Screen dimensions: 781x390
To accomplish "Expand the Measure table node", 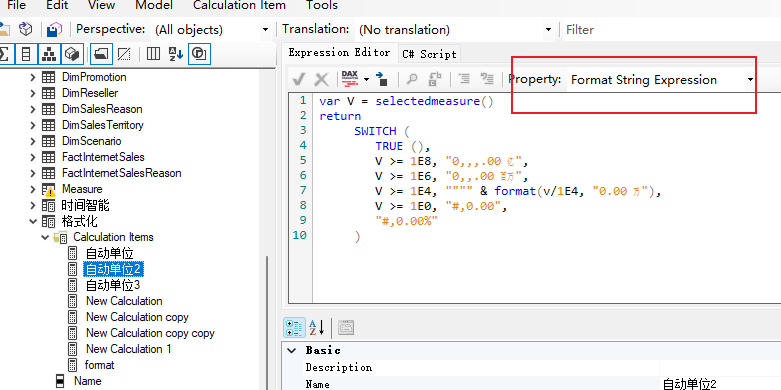I will point(33,189).
